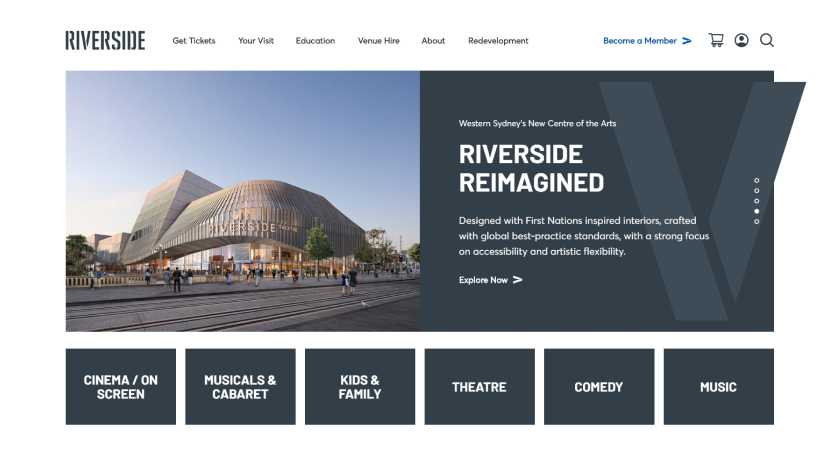This screenshot has height=474, width=838.
Task: Click the Become a Member link
Action: (640, 41)
